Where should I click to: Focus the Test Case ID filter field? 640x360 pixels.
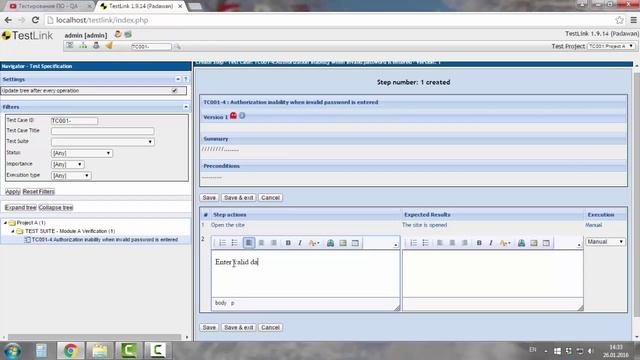[x=74, y=120]
